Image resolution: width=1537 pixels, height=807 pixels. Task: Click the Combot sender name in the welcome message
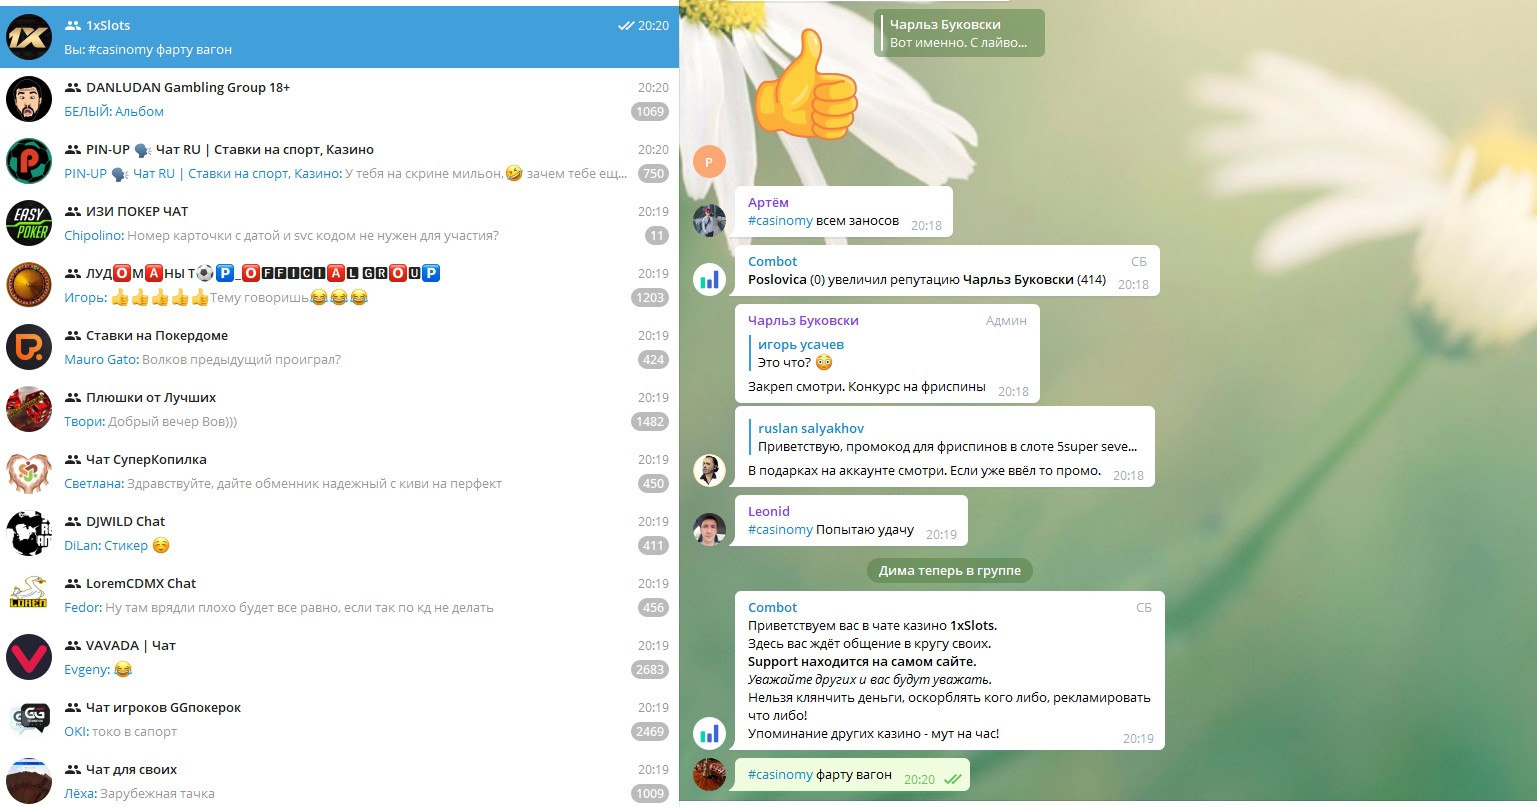772,607
